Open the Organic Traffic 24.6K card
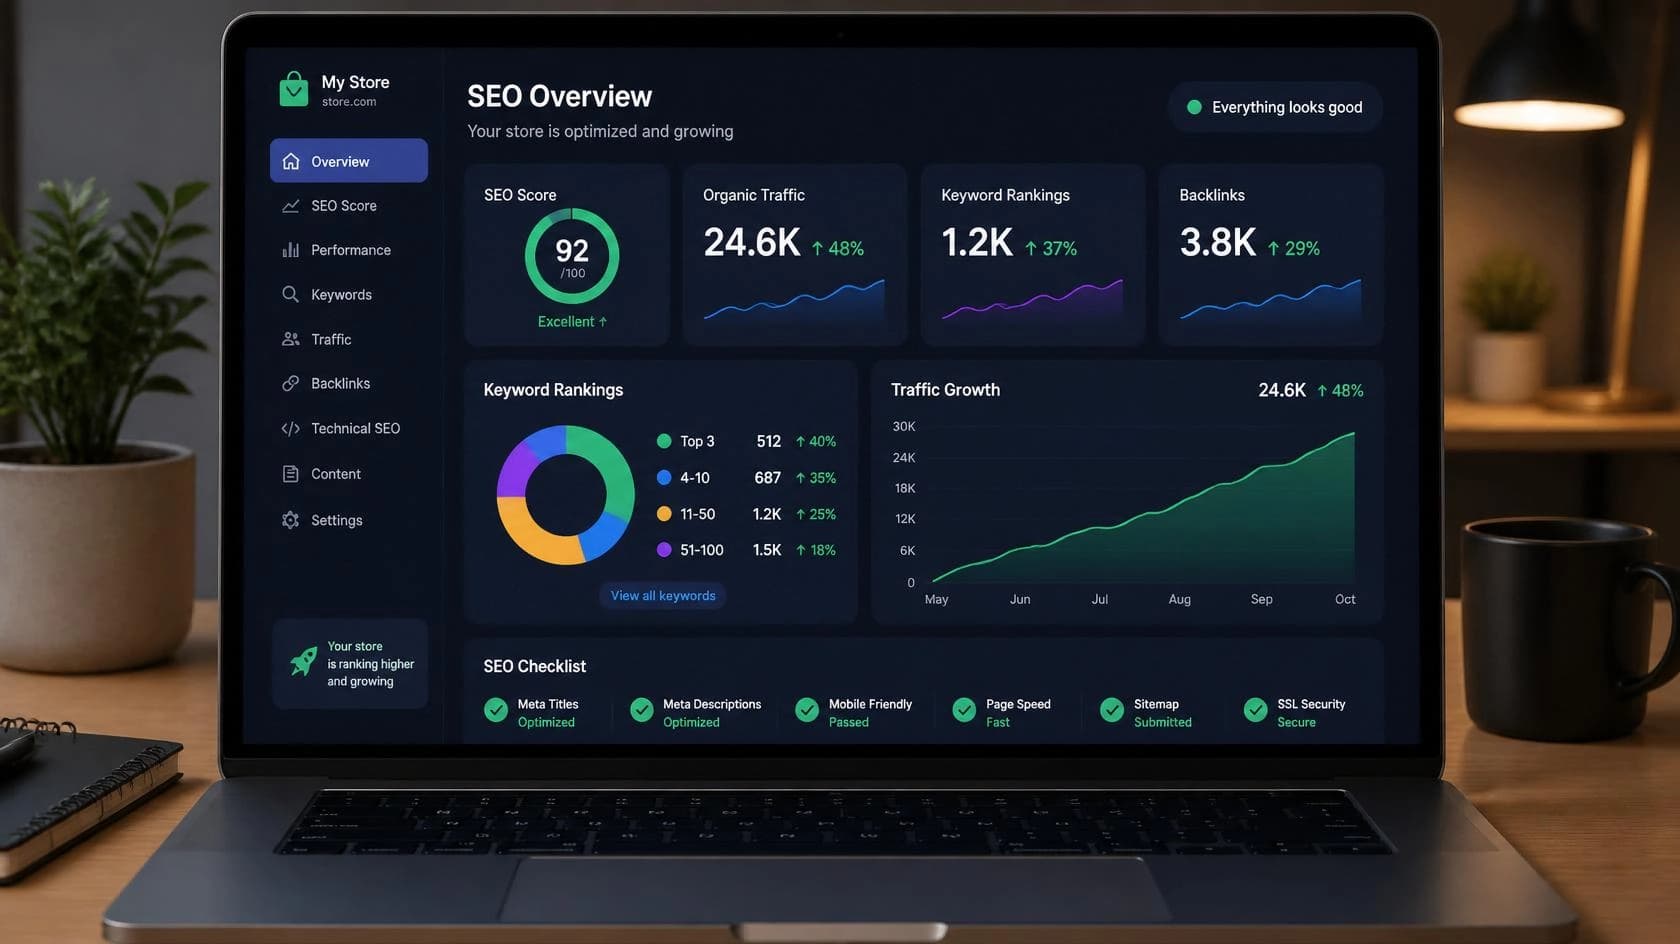The image size is (1680, 944). point(795,255)
